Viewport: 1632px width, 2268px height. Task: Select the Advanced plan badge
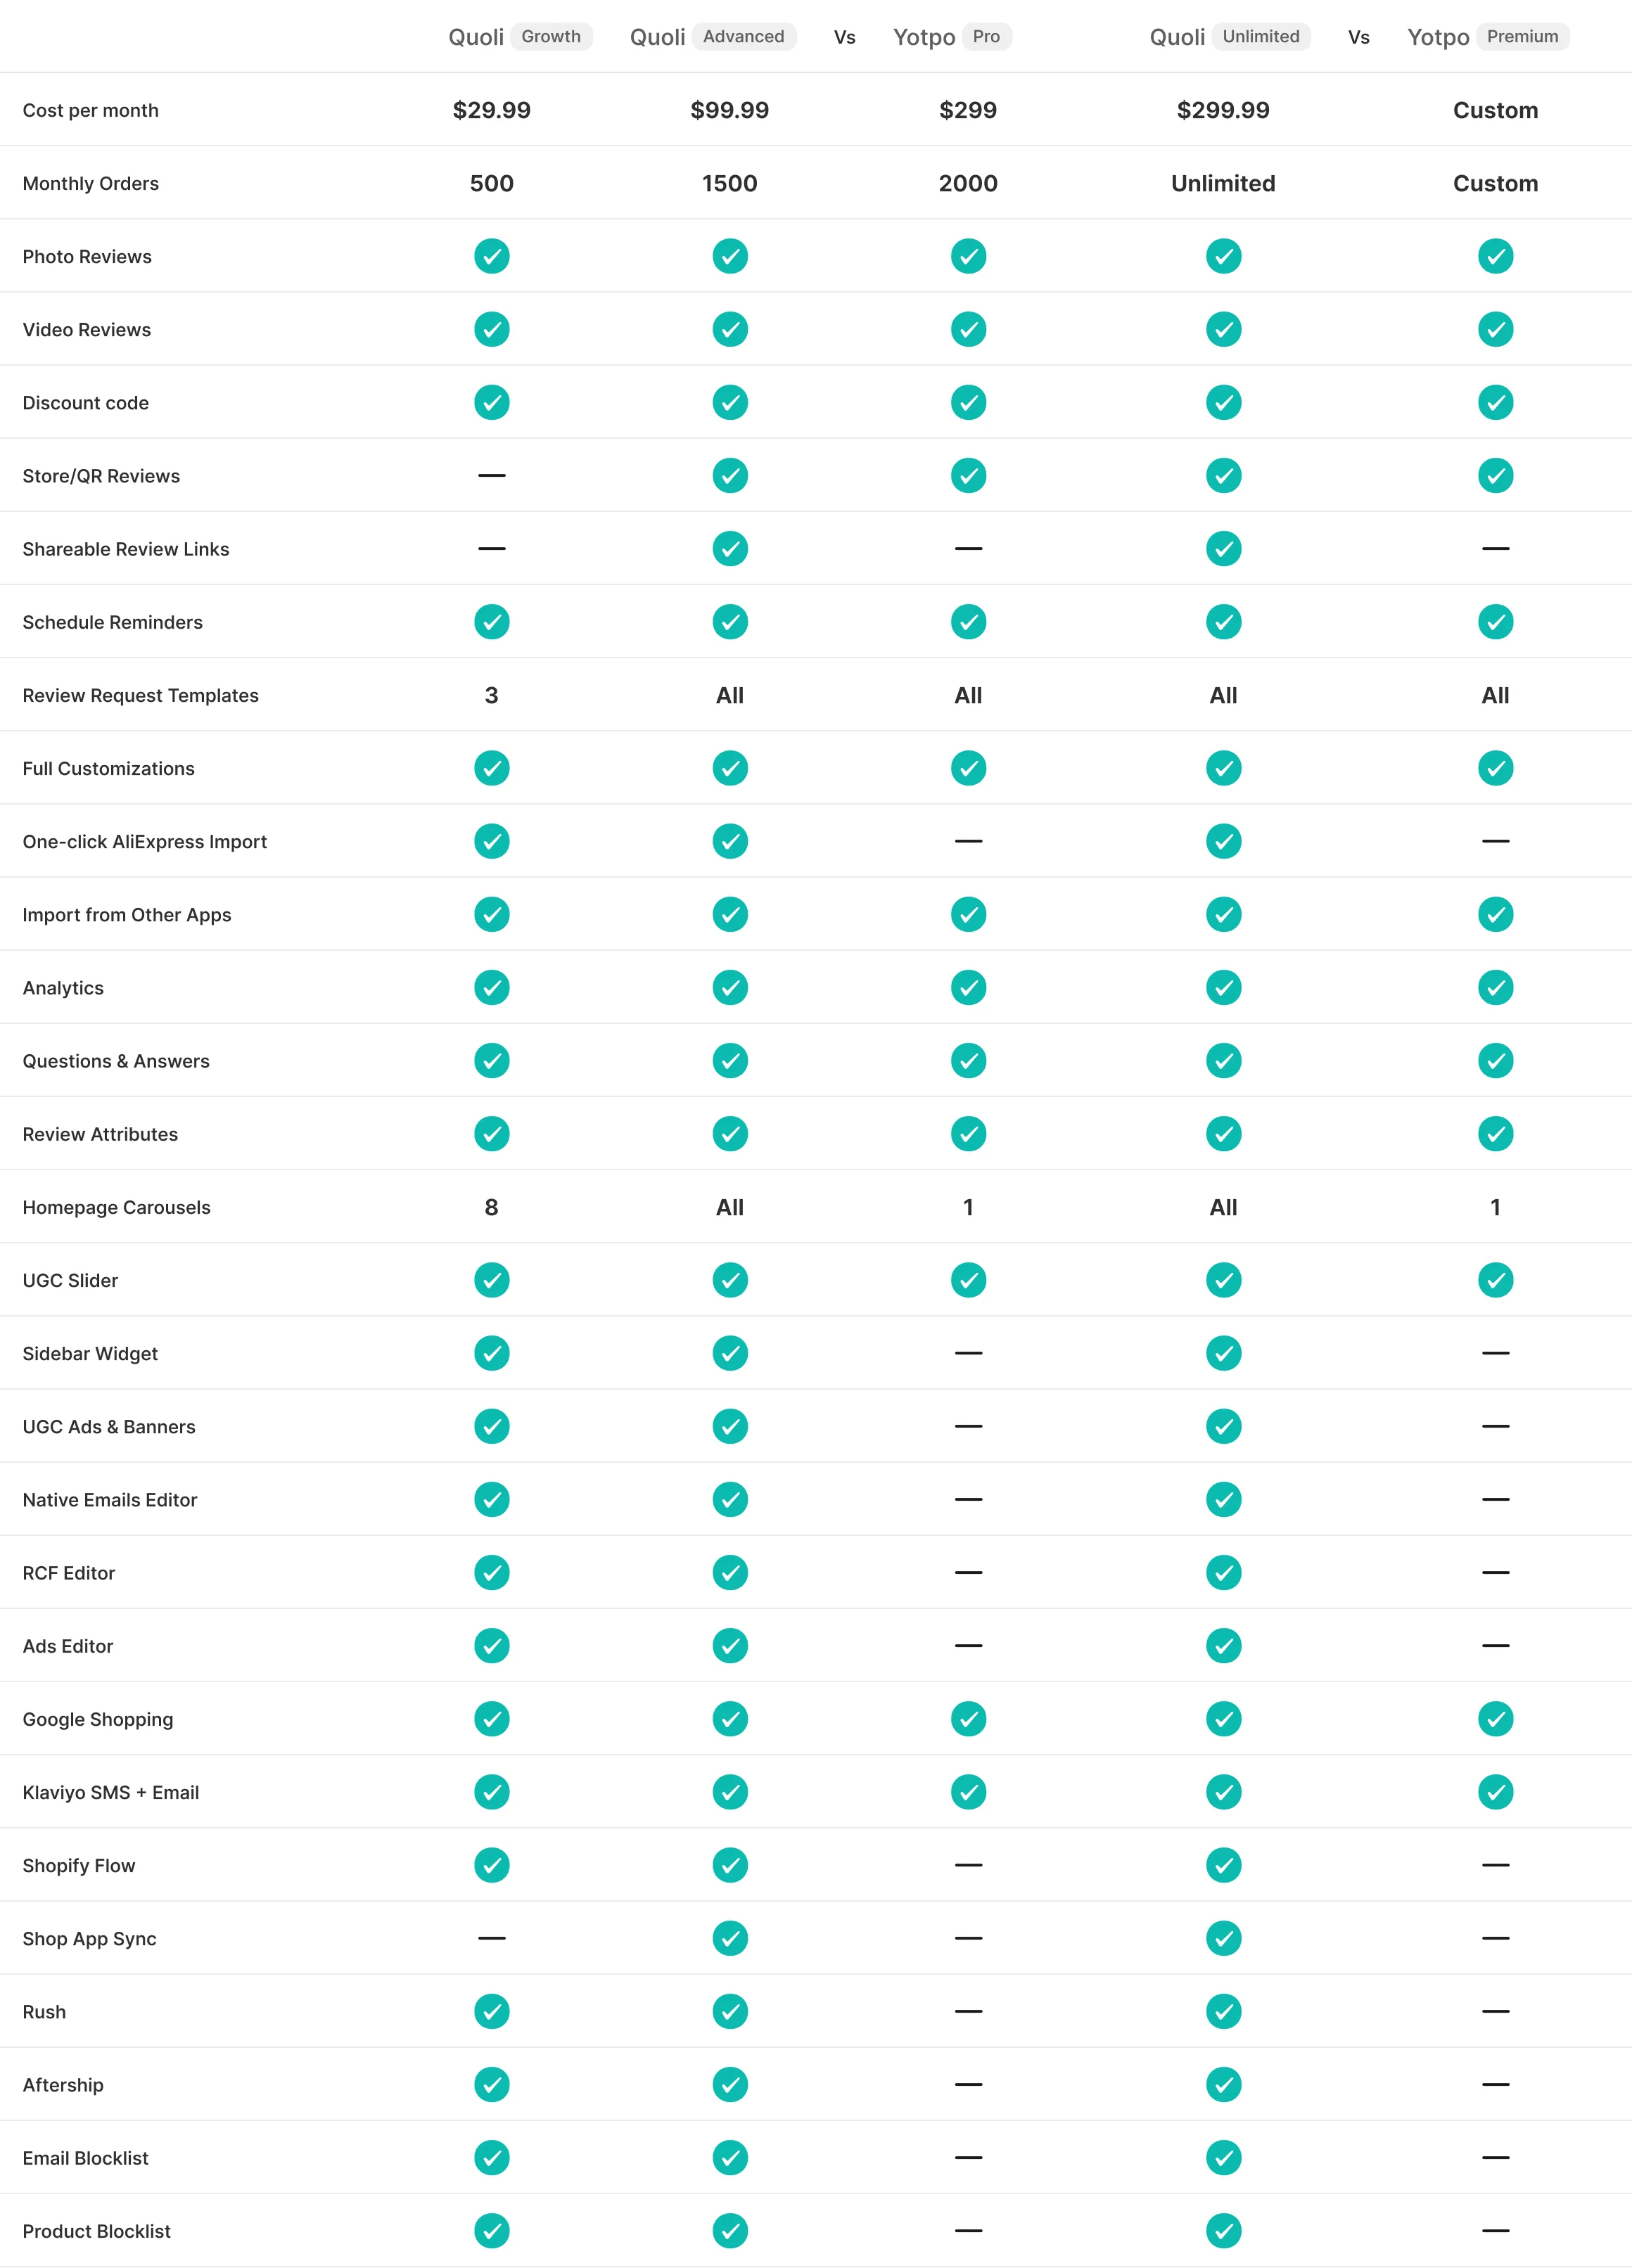pyautogui.click(x=743, y=37)
